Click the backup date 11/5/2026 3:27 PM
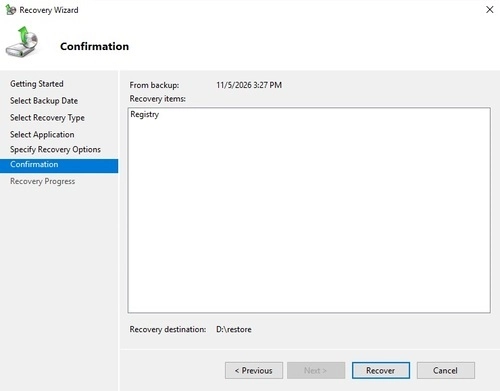This screenshot has height=391, width=500. pyautogui.click(x=249, y=85)
